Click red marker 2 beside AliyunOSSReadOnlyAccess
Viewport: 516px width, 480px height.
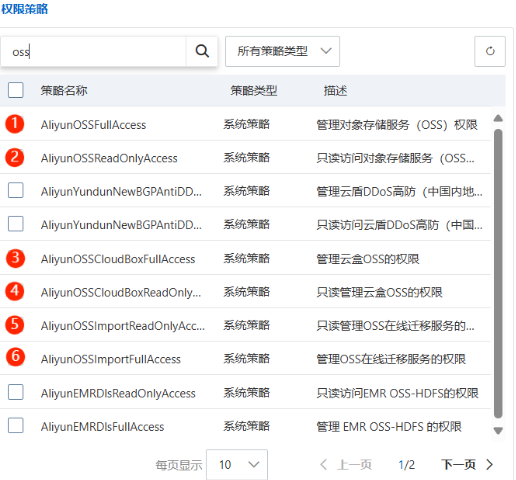coord(15,157)
